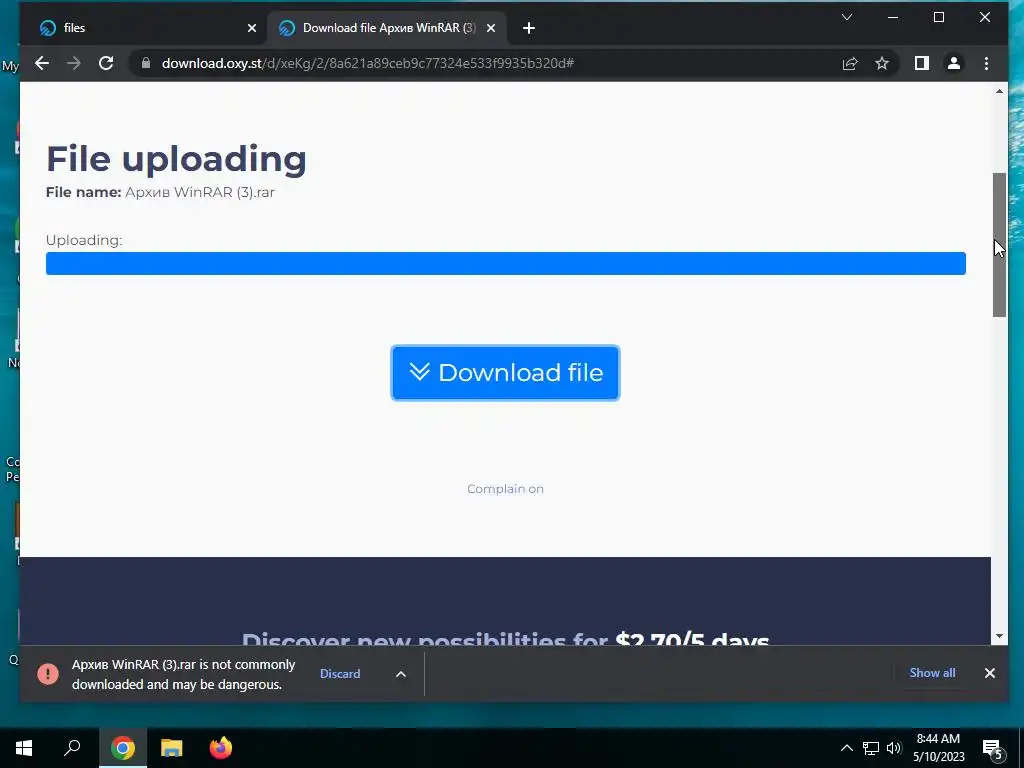Viewport: 1024px width, 768px height.
Task: Open the Windows Start menu
Action: click(24, 748)
